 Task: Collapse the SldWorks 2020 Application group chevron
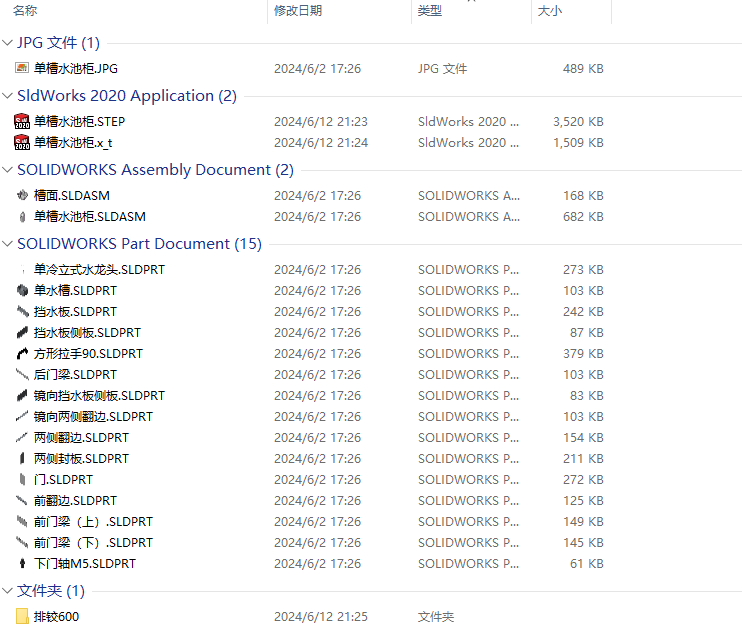pos(7,96)
